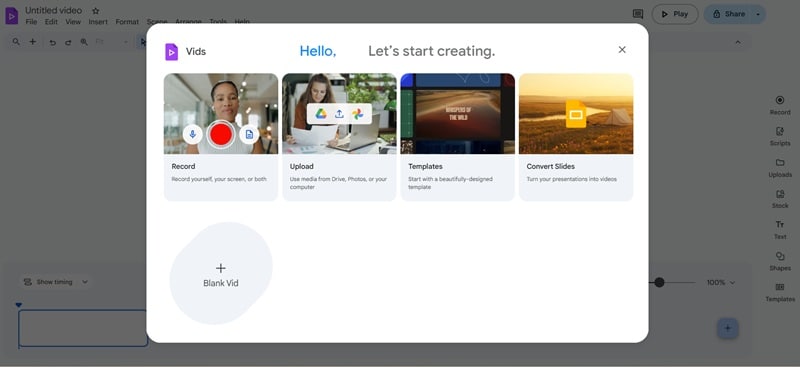
Task: Open the Share options dropdown arrow
Action: click(758, 14)
